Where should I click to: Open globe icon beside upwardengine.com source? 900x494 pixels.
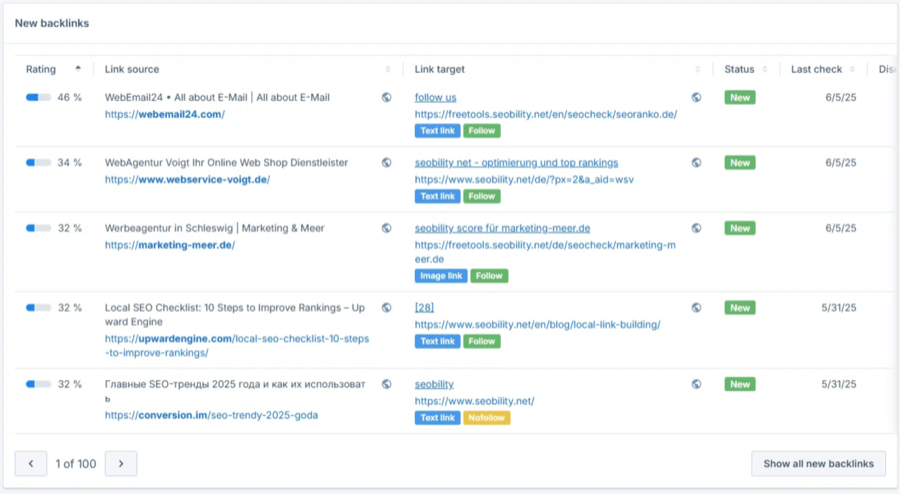click(x=387, y=308)
